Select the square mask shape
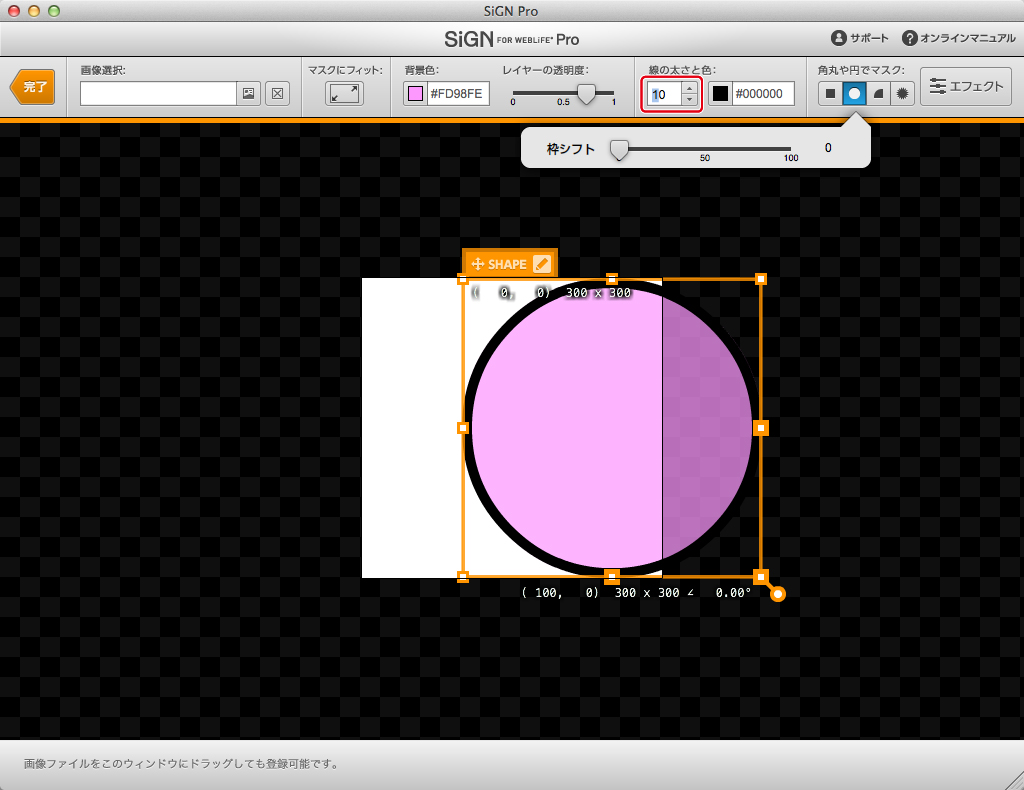 pos(830,93)
